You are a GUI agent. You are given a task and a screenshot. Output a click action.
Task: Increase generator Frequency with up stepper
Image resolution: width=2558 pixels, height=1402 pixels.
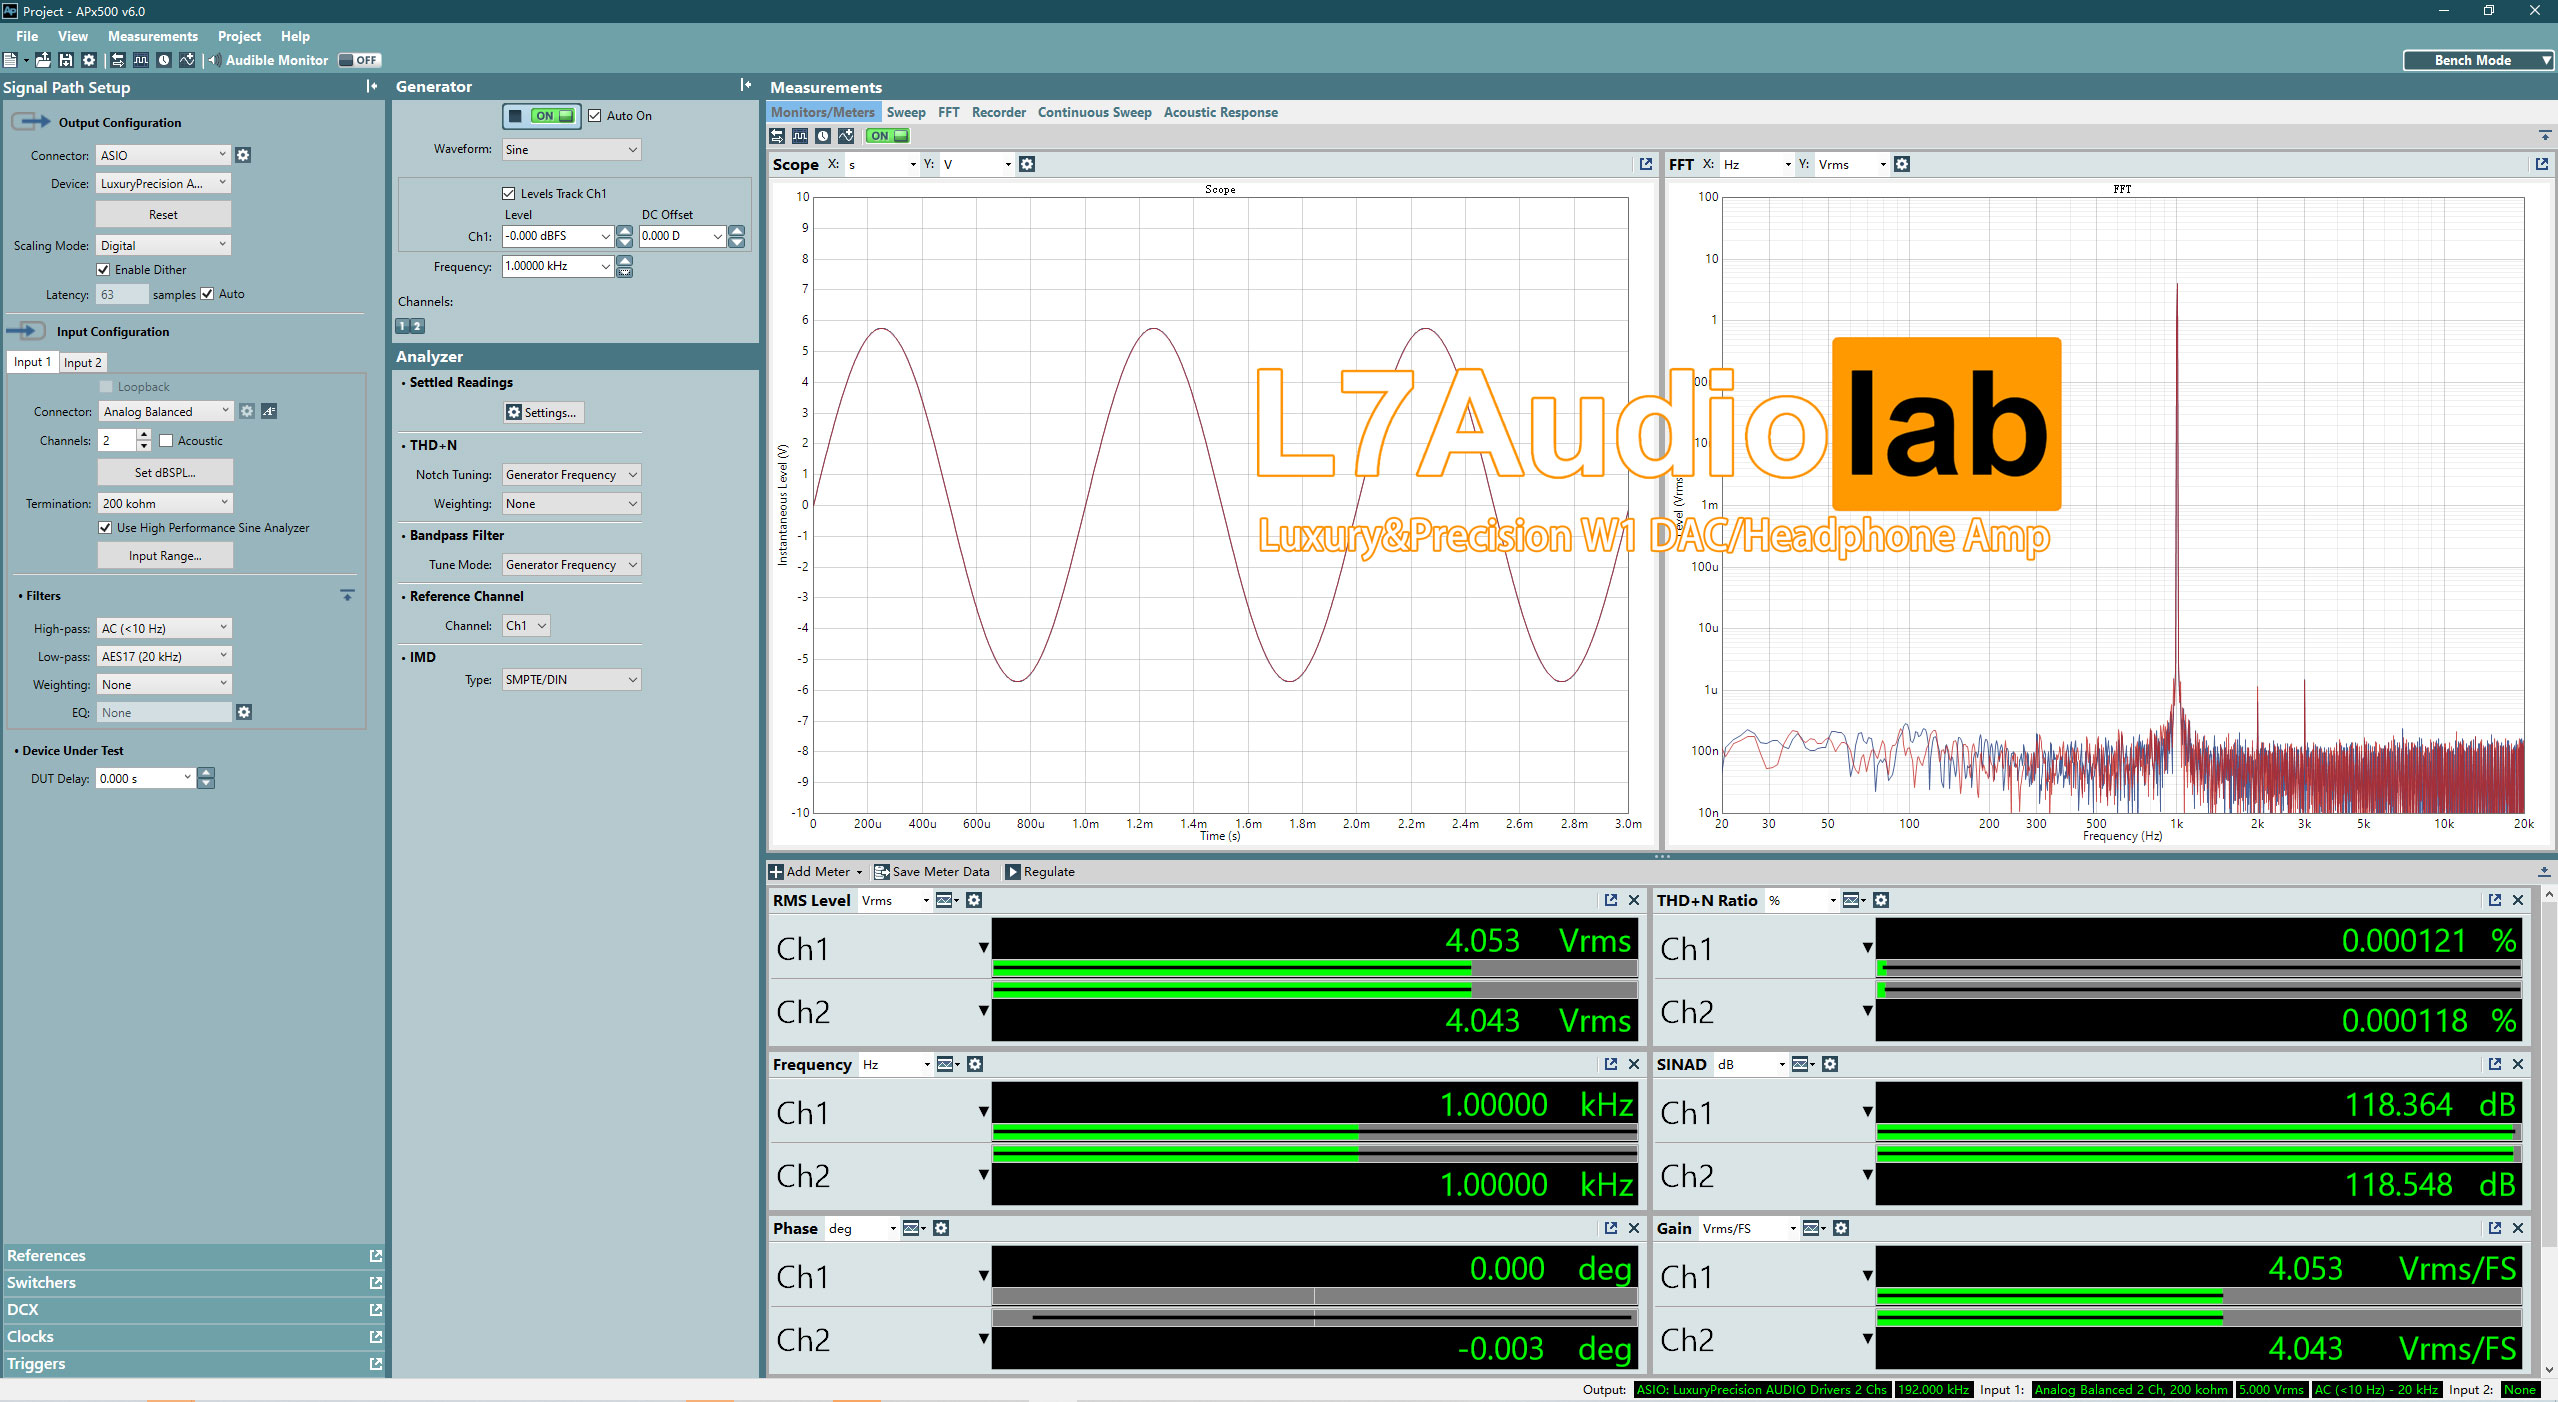point(624,261)
